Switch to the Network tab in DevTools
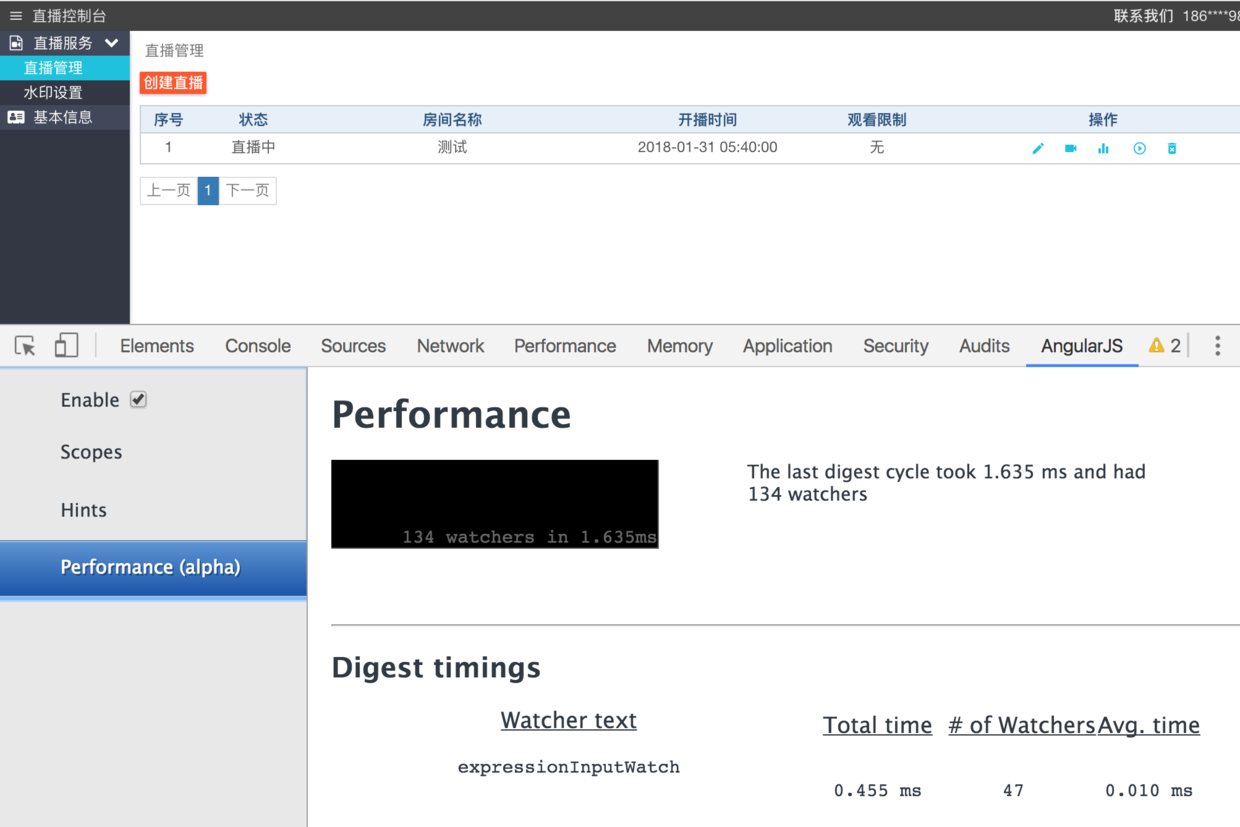The height and width of the screenshot is (827, 1240). pos(450,345)
